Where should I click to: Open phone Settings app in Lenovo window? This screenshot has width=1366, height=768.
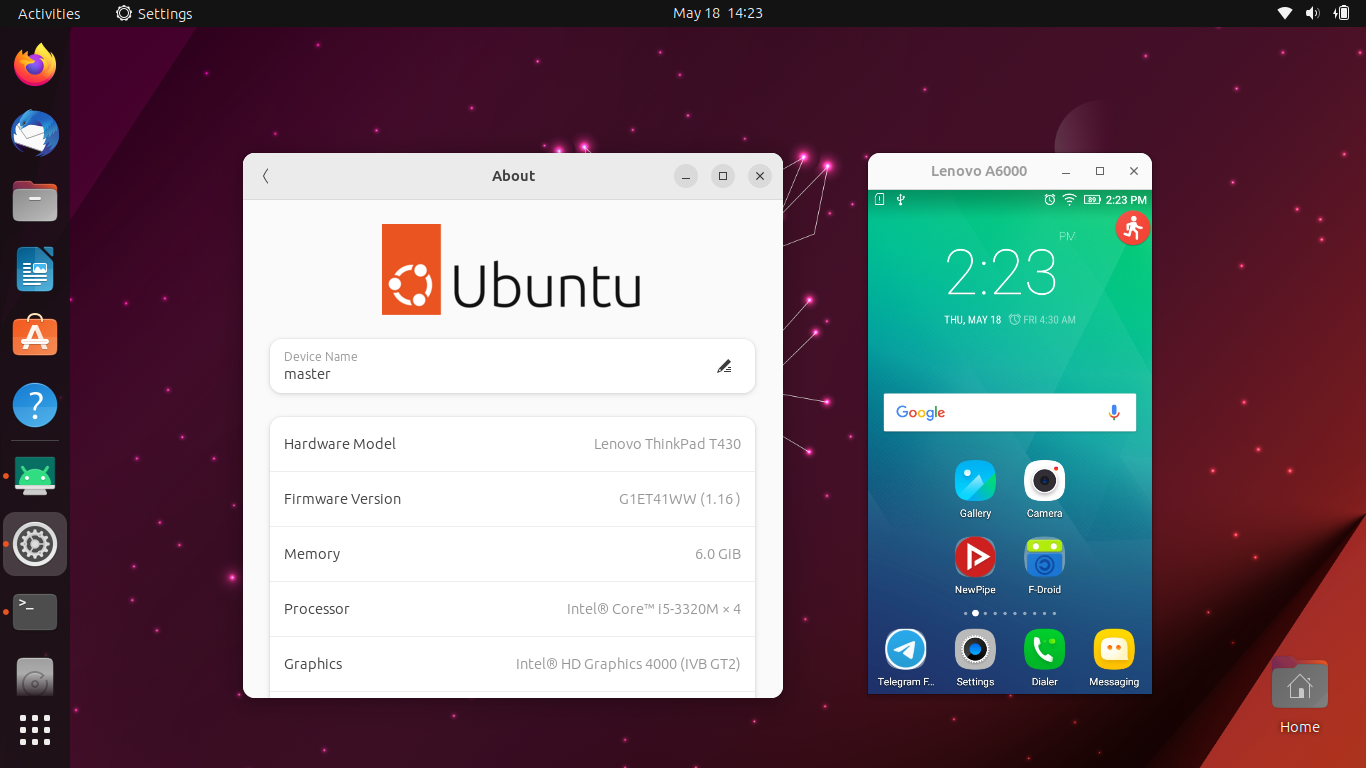click(975, 658)
